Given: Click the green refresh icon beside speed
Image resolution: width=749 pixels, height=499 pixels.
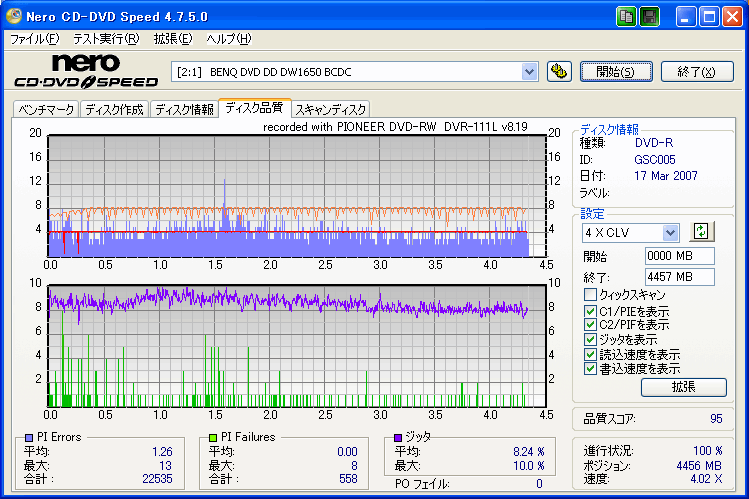Looking at the screenshot, I should click(701, 232).
